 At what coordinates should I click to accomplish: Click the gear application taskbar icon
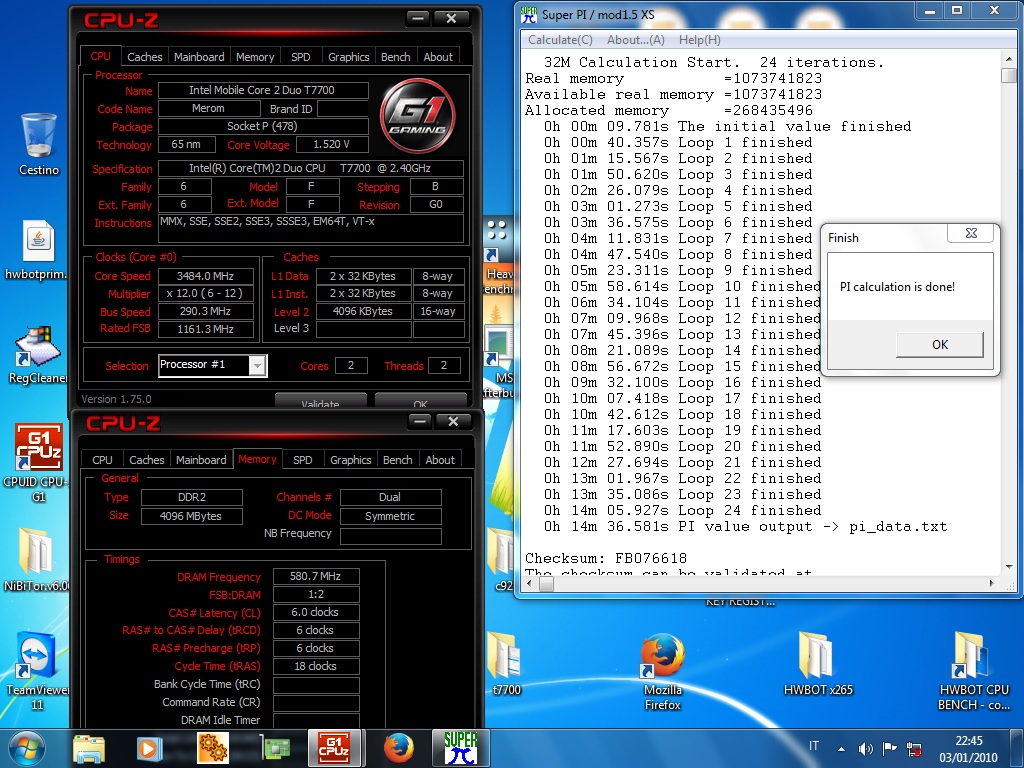[x=212, y=748]
